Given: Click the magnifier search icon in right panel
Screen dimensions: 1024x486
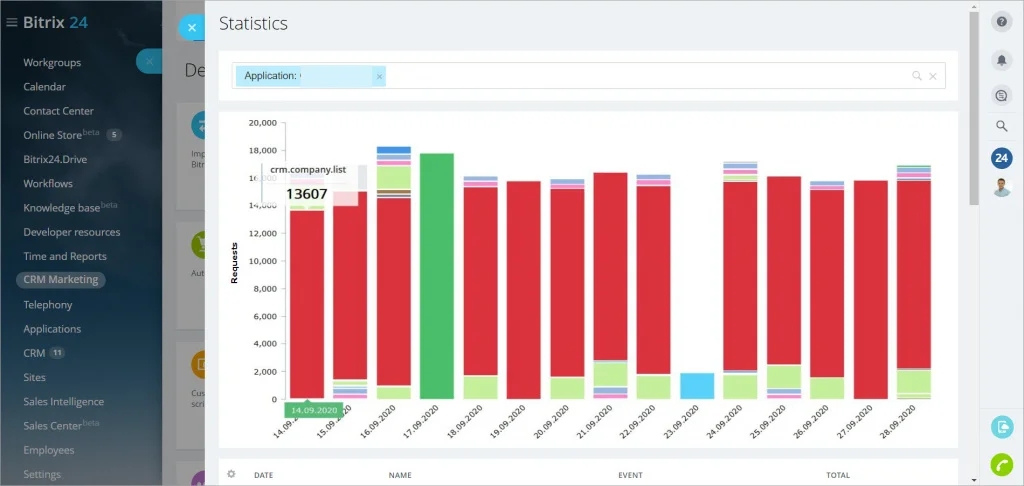Looking at the screenshot, I should coord(1001,126).
